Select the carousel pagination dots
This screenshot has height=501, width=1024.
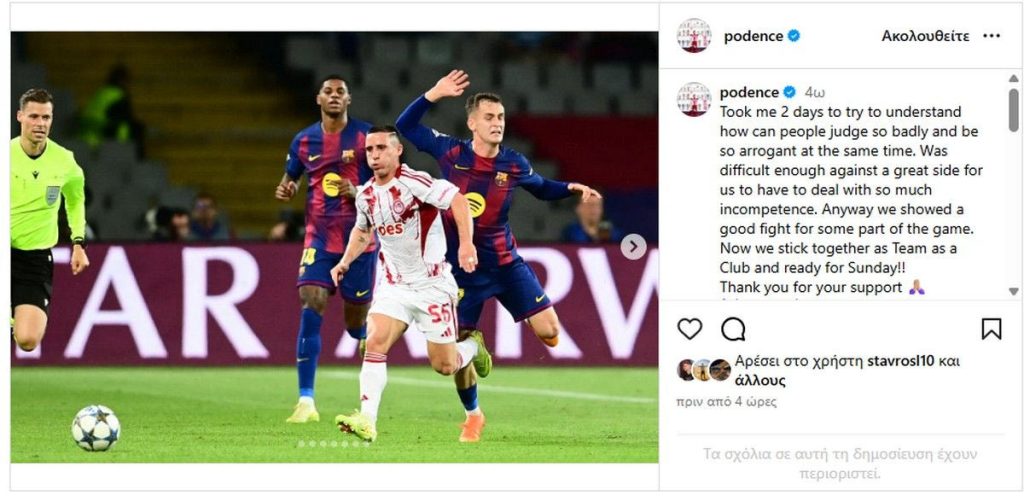(x=334, y=444)
